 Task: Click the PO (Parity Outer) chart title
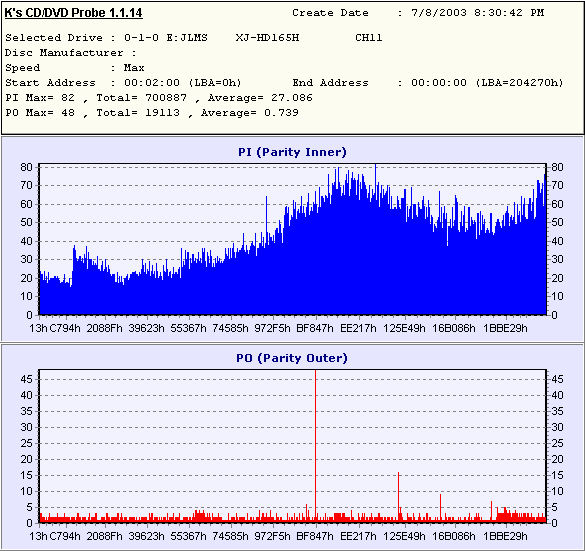[x=292, y=358]
